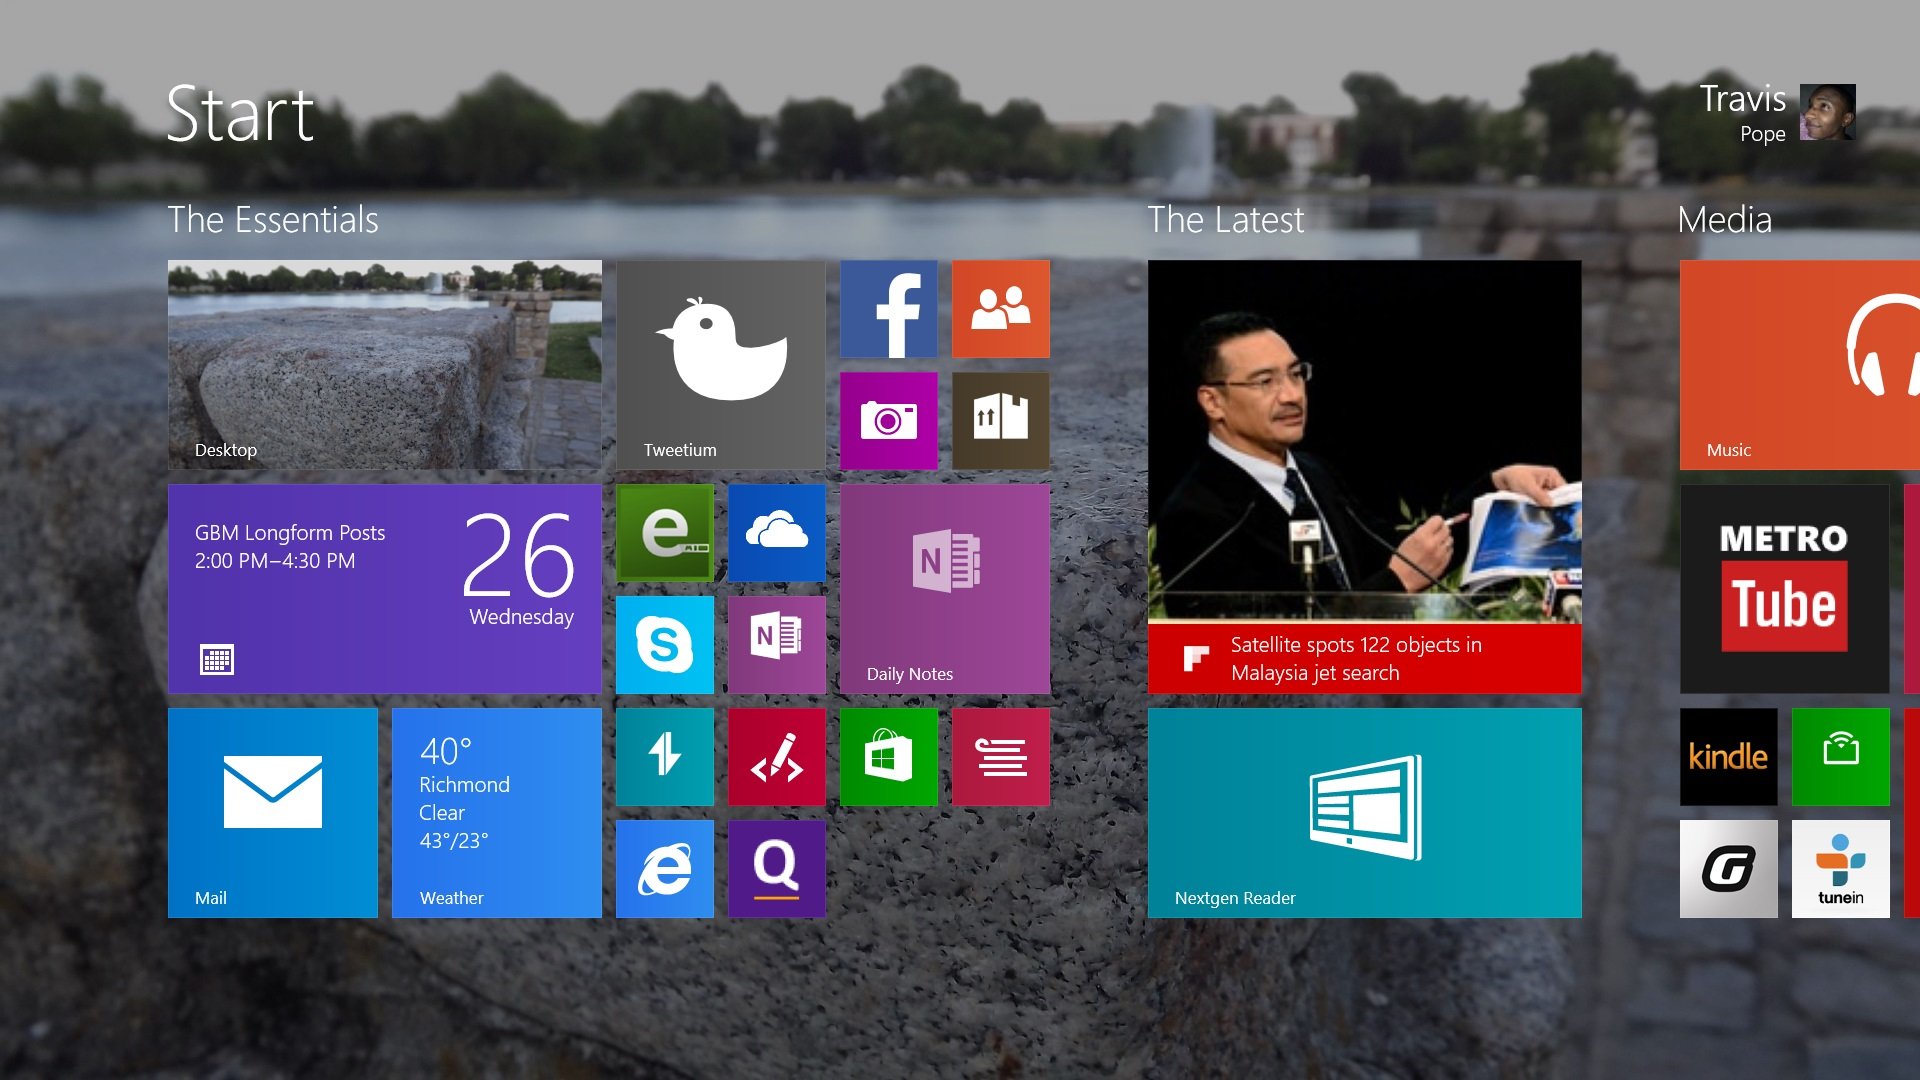Open the OneDrive cloud tile
Image resolution: width=1920 pixels, height=1080 pixels.
[777, 533]
